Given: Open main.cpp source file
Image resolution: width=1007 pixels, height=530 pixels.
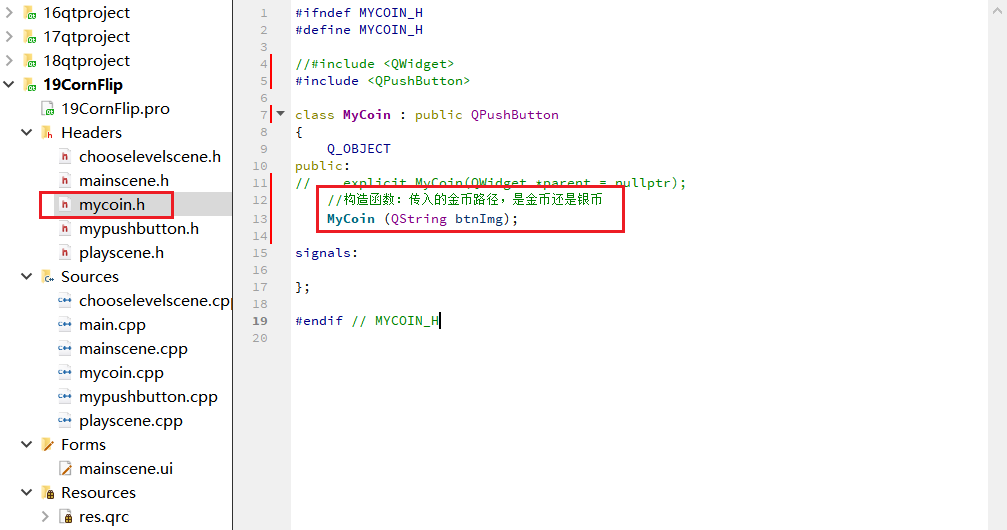Looking at the screenshot, I should coord(112,324).
